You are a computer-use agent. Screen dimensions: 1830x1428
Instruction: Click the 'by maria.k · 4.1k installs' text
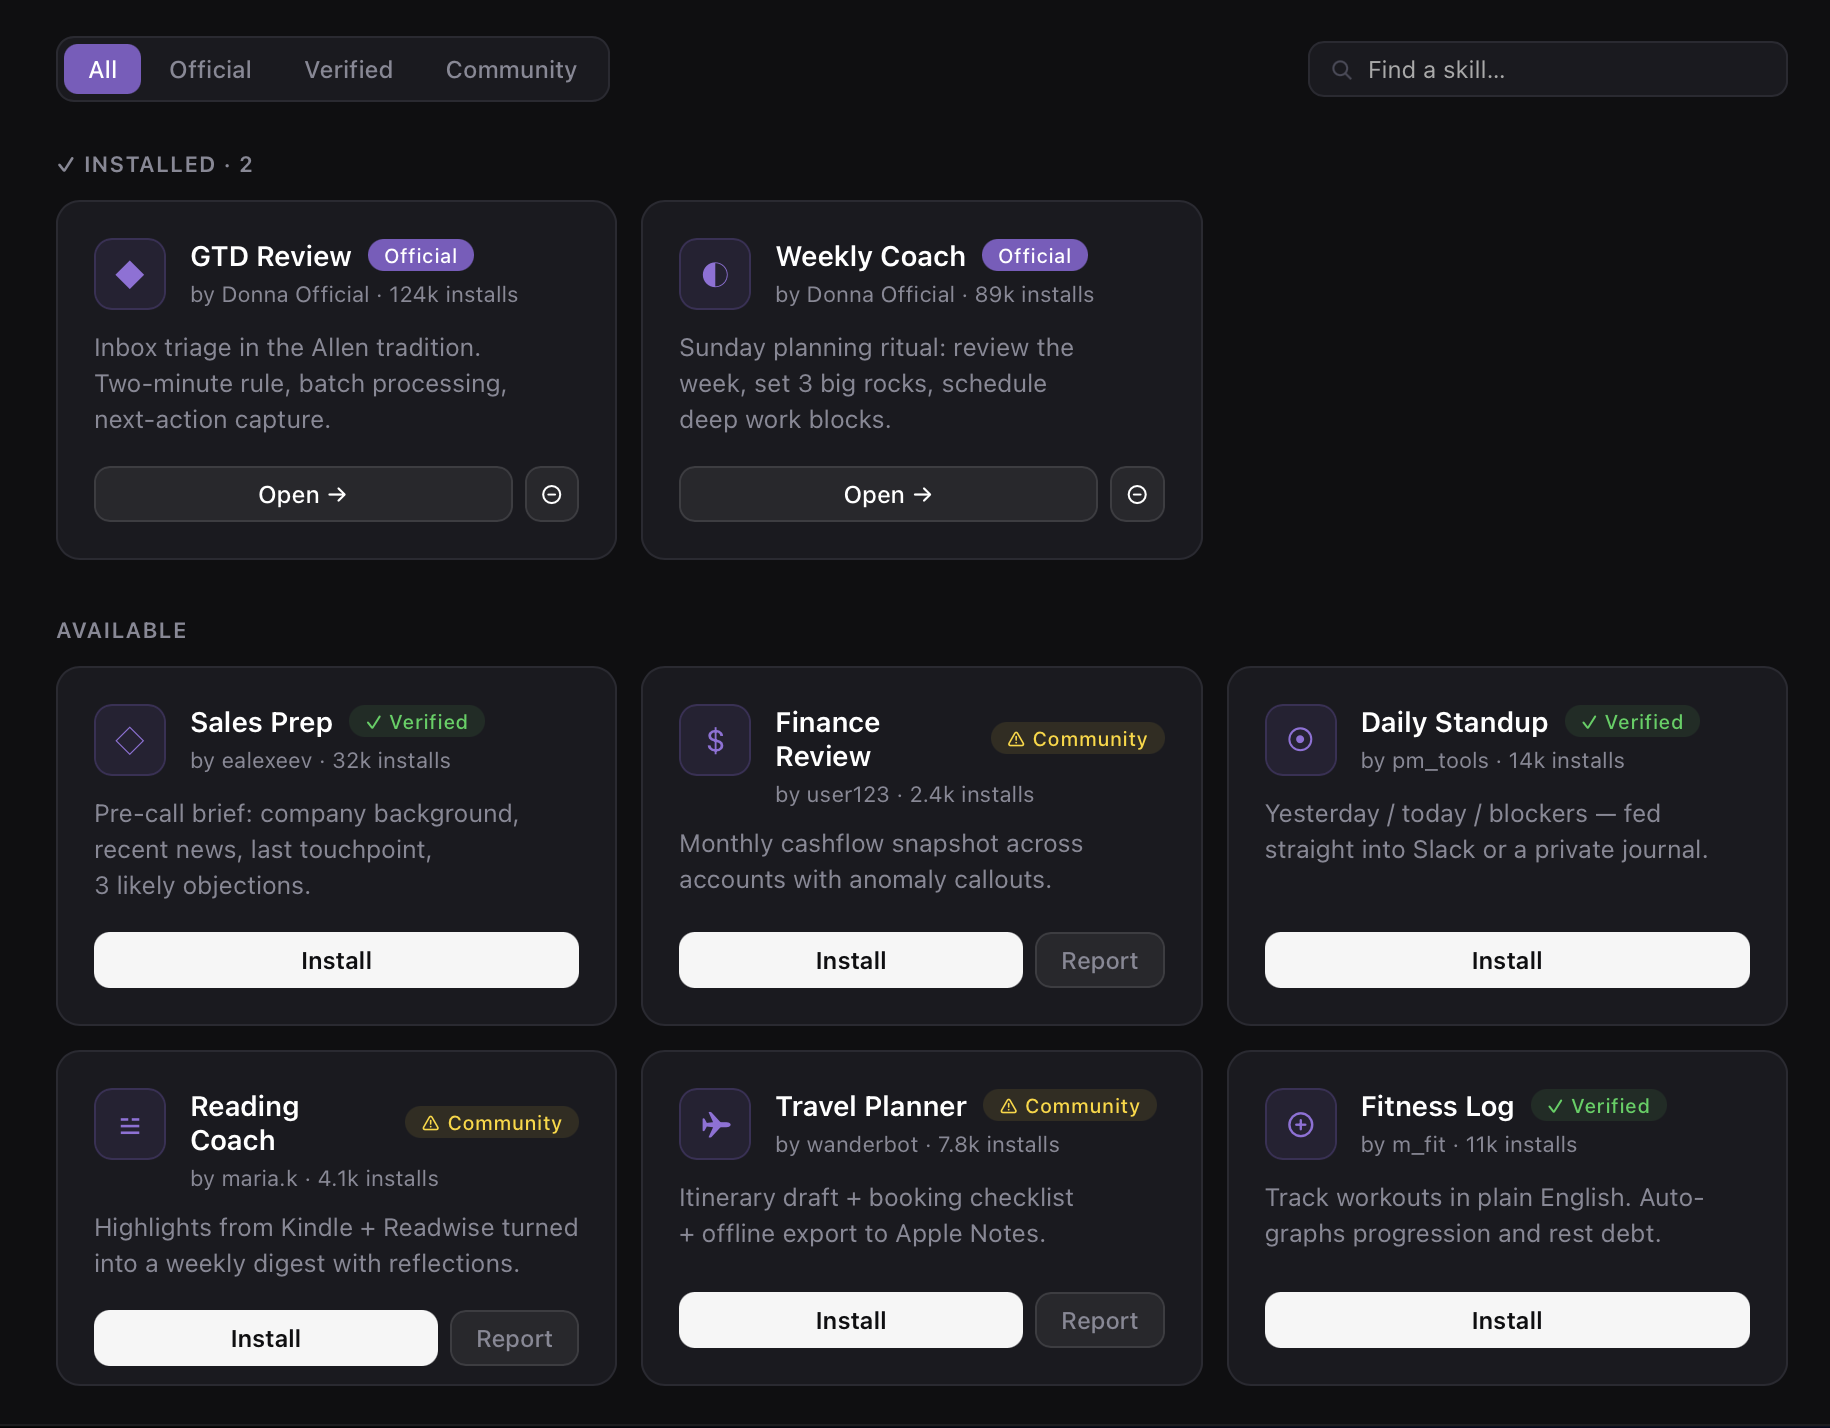click(314, 1179)
